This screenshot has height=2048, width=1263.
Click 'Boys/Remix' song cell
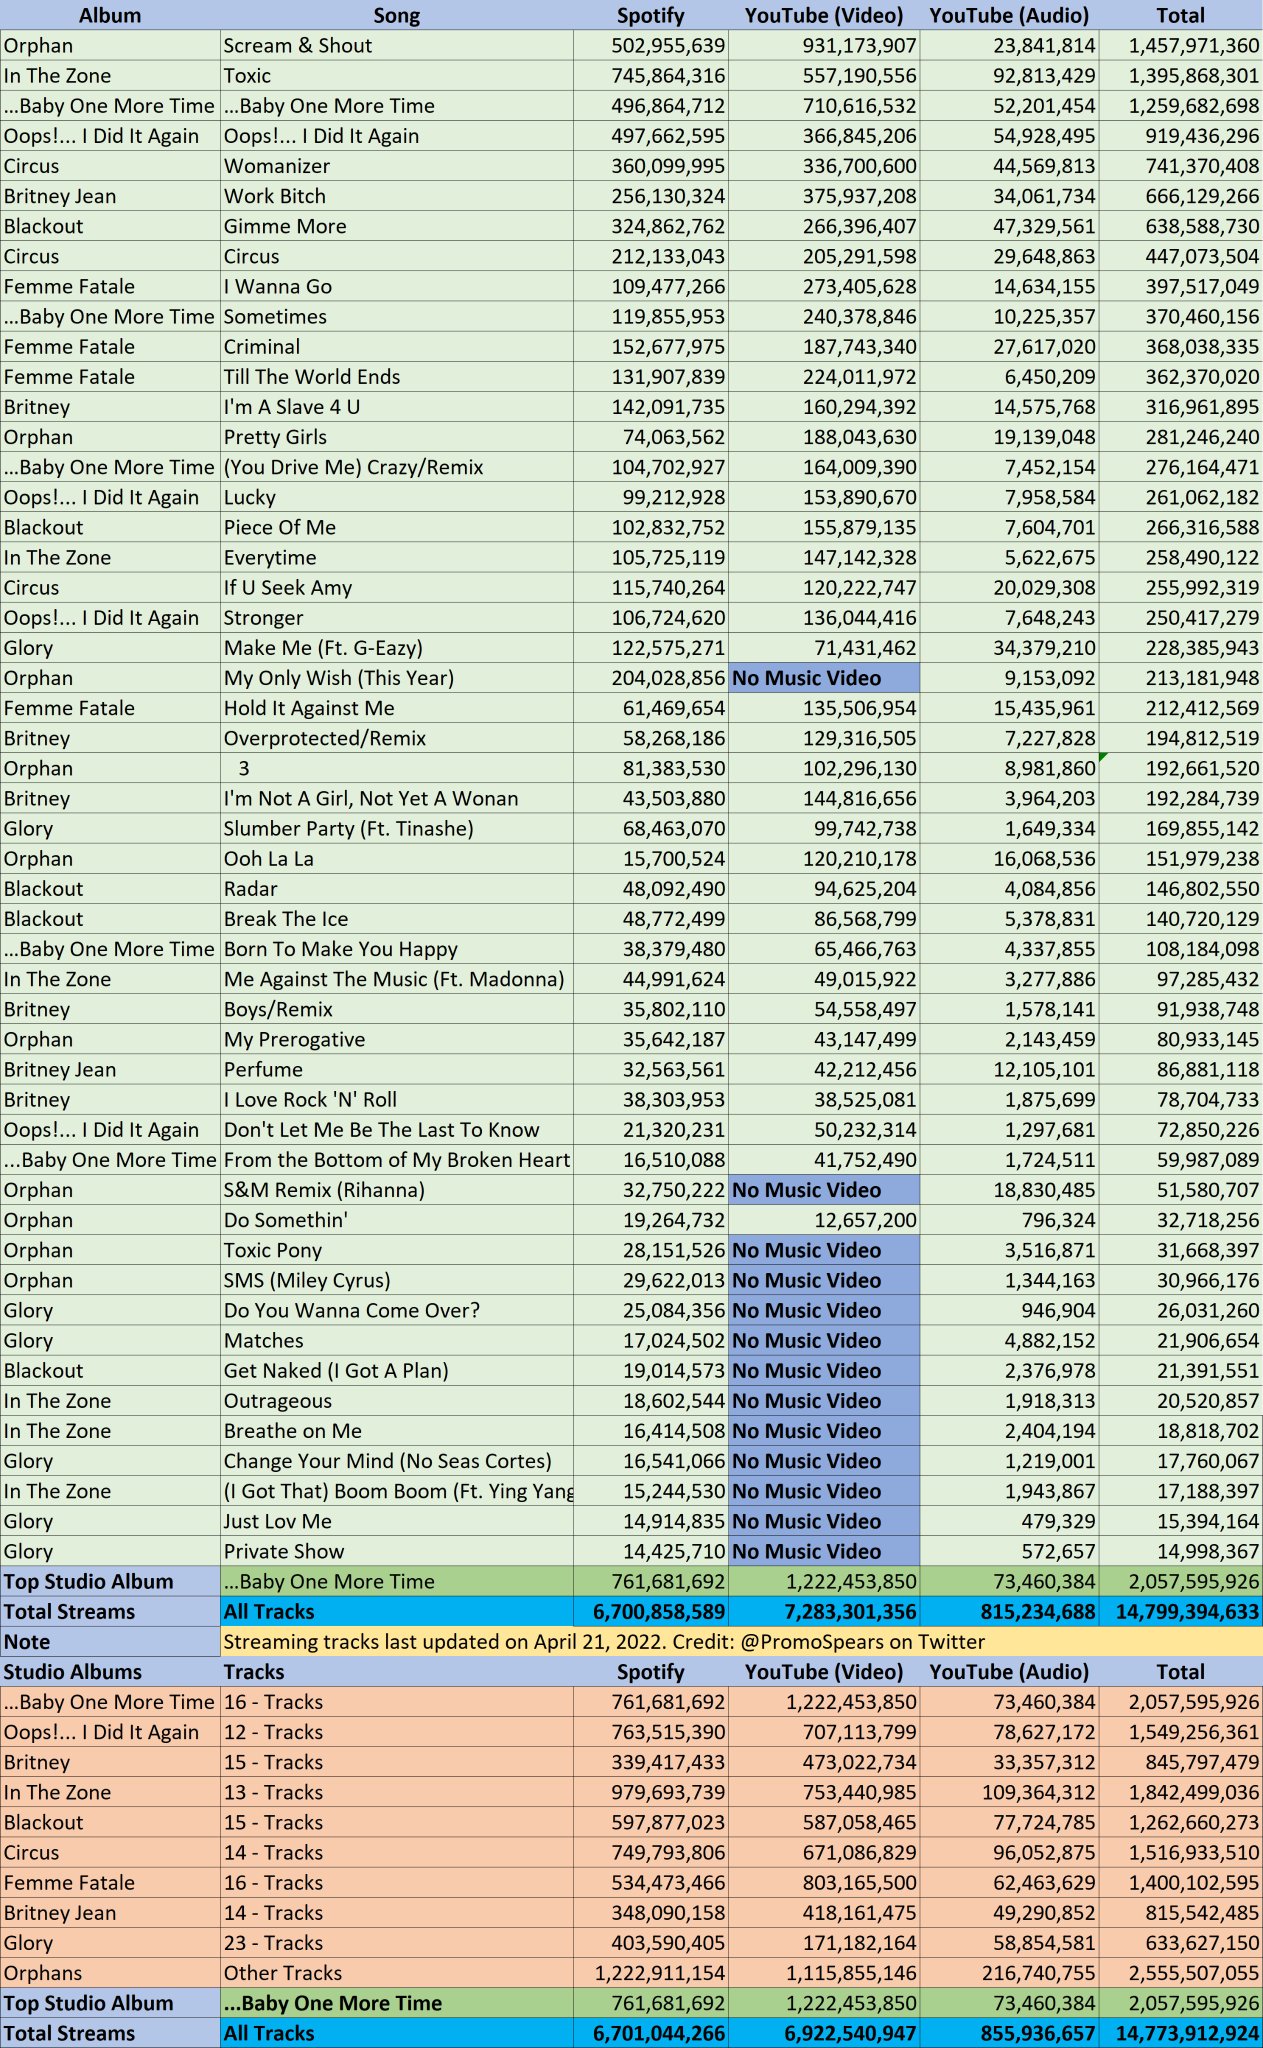tap(397, 1009)
